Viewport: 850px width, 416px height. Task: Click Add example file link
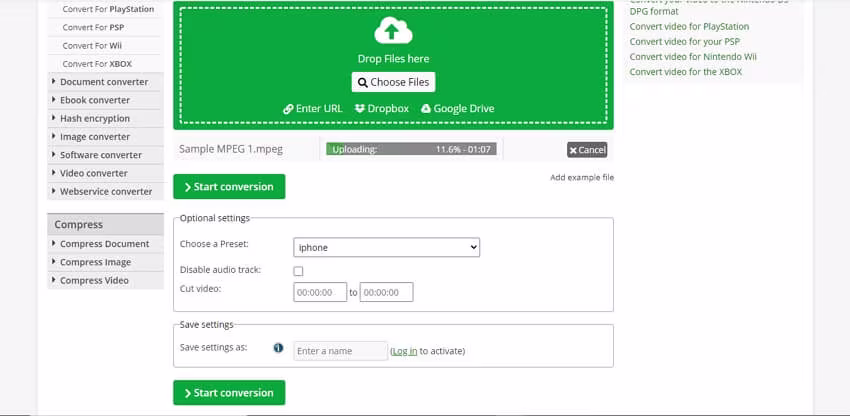[582, 177]
